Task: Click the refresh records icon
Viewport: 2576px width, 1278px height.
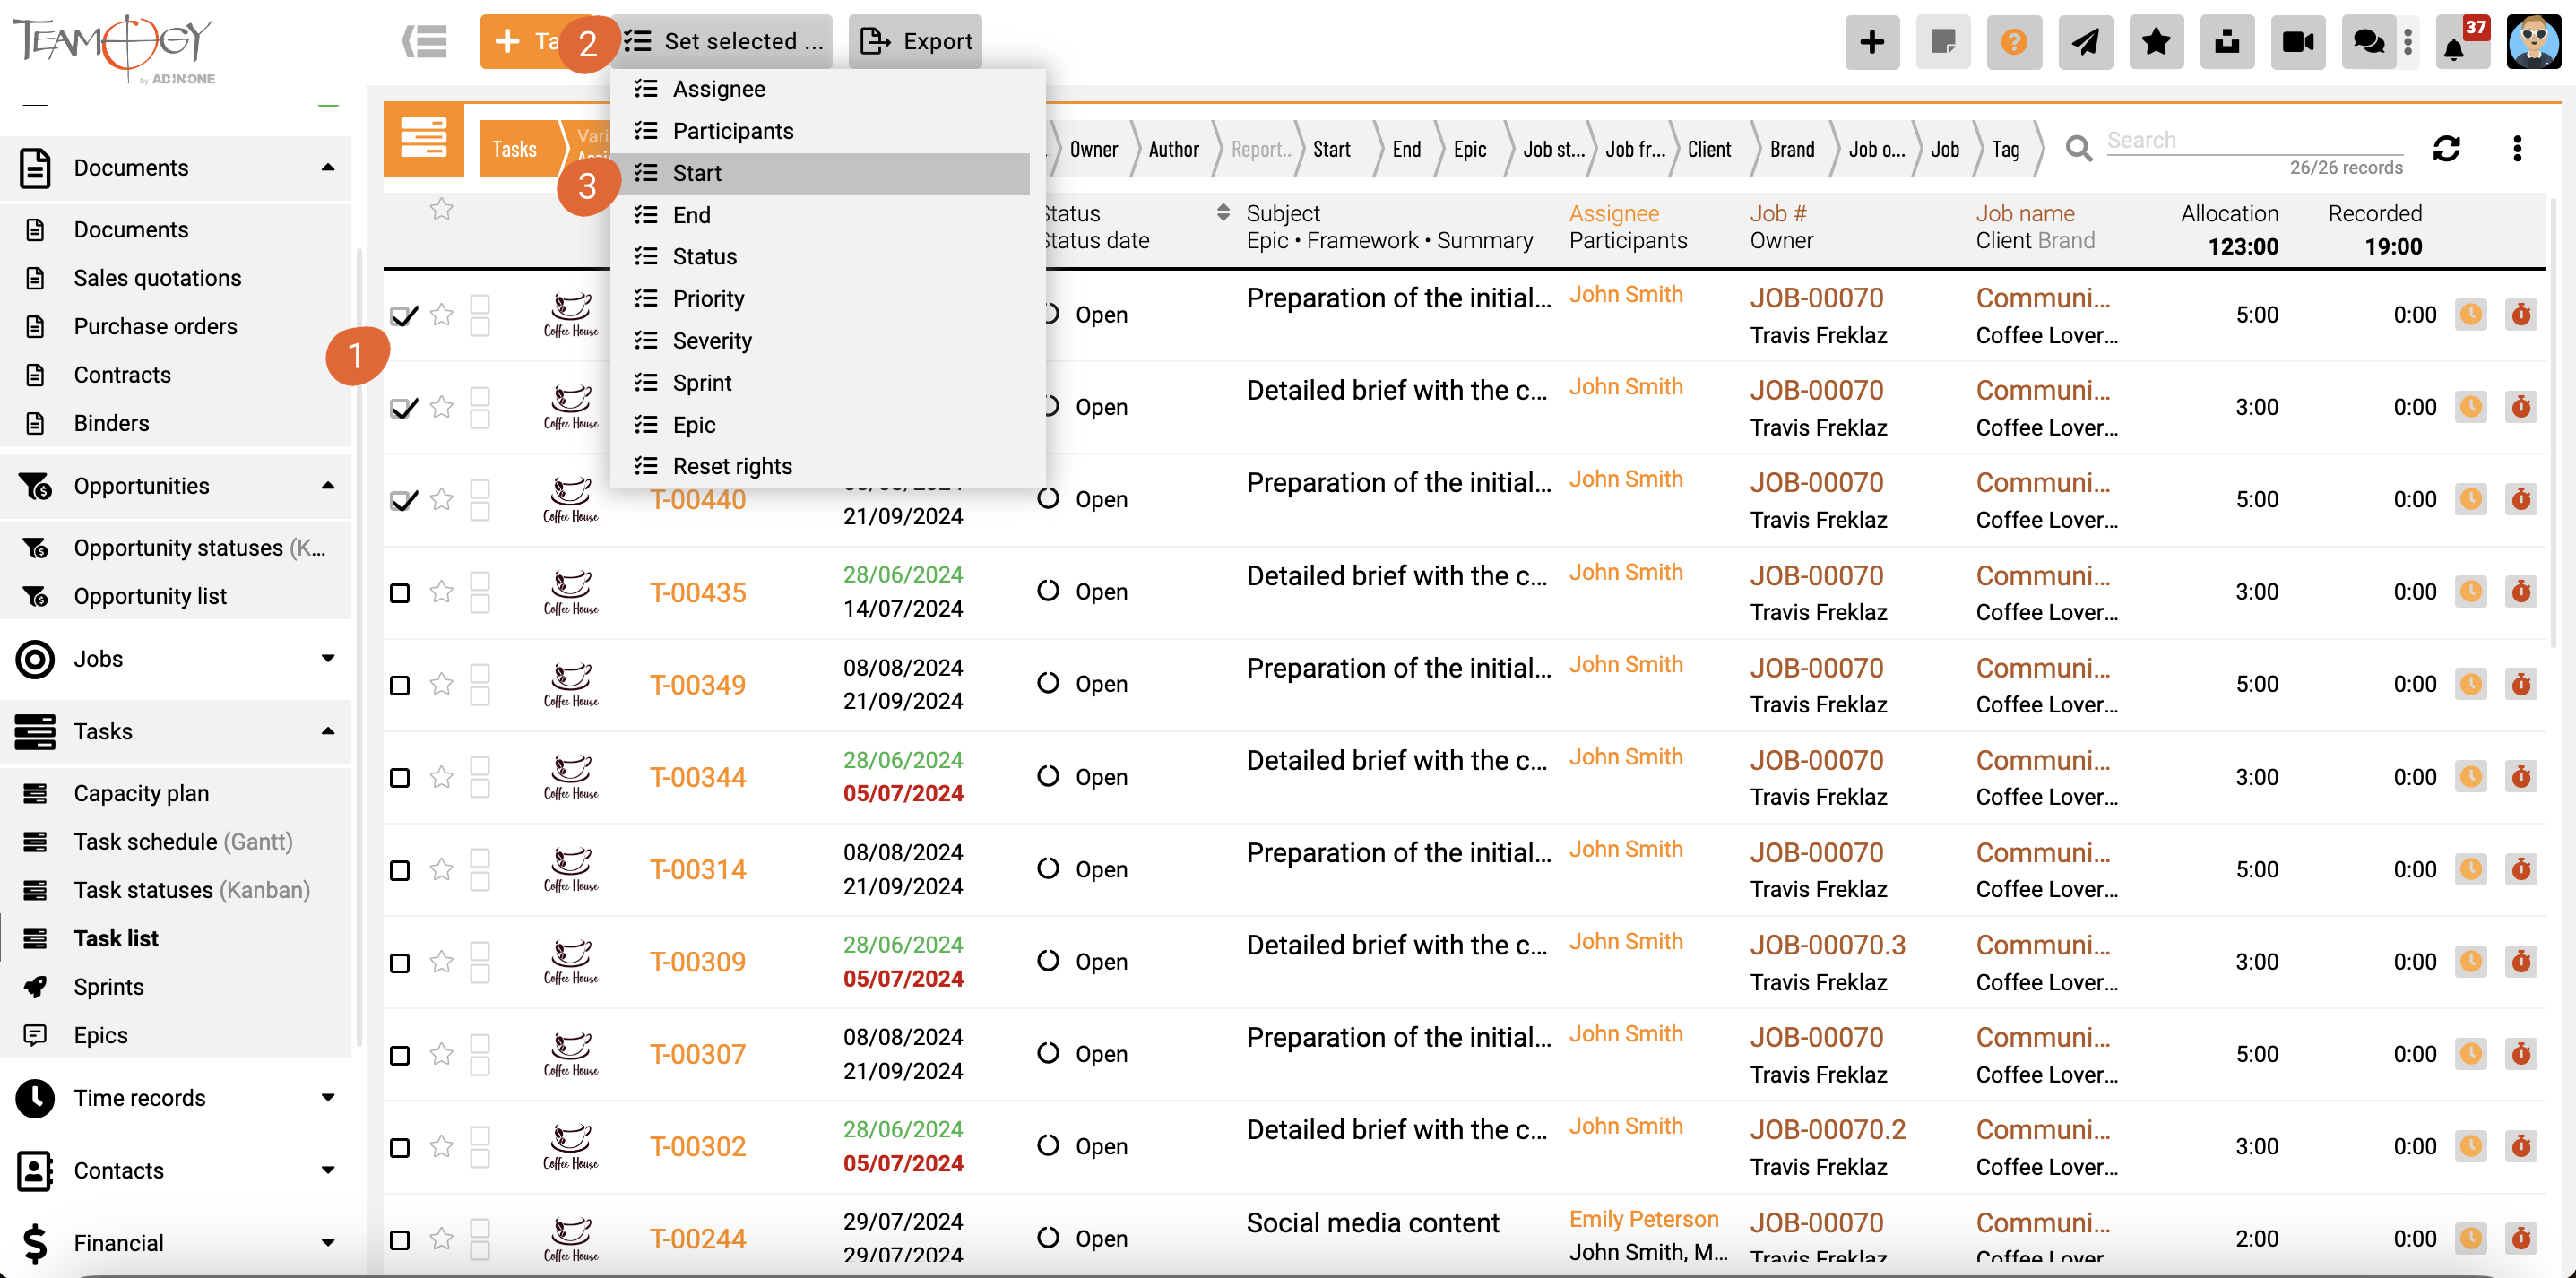Action: (2446, 149)
